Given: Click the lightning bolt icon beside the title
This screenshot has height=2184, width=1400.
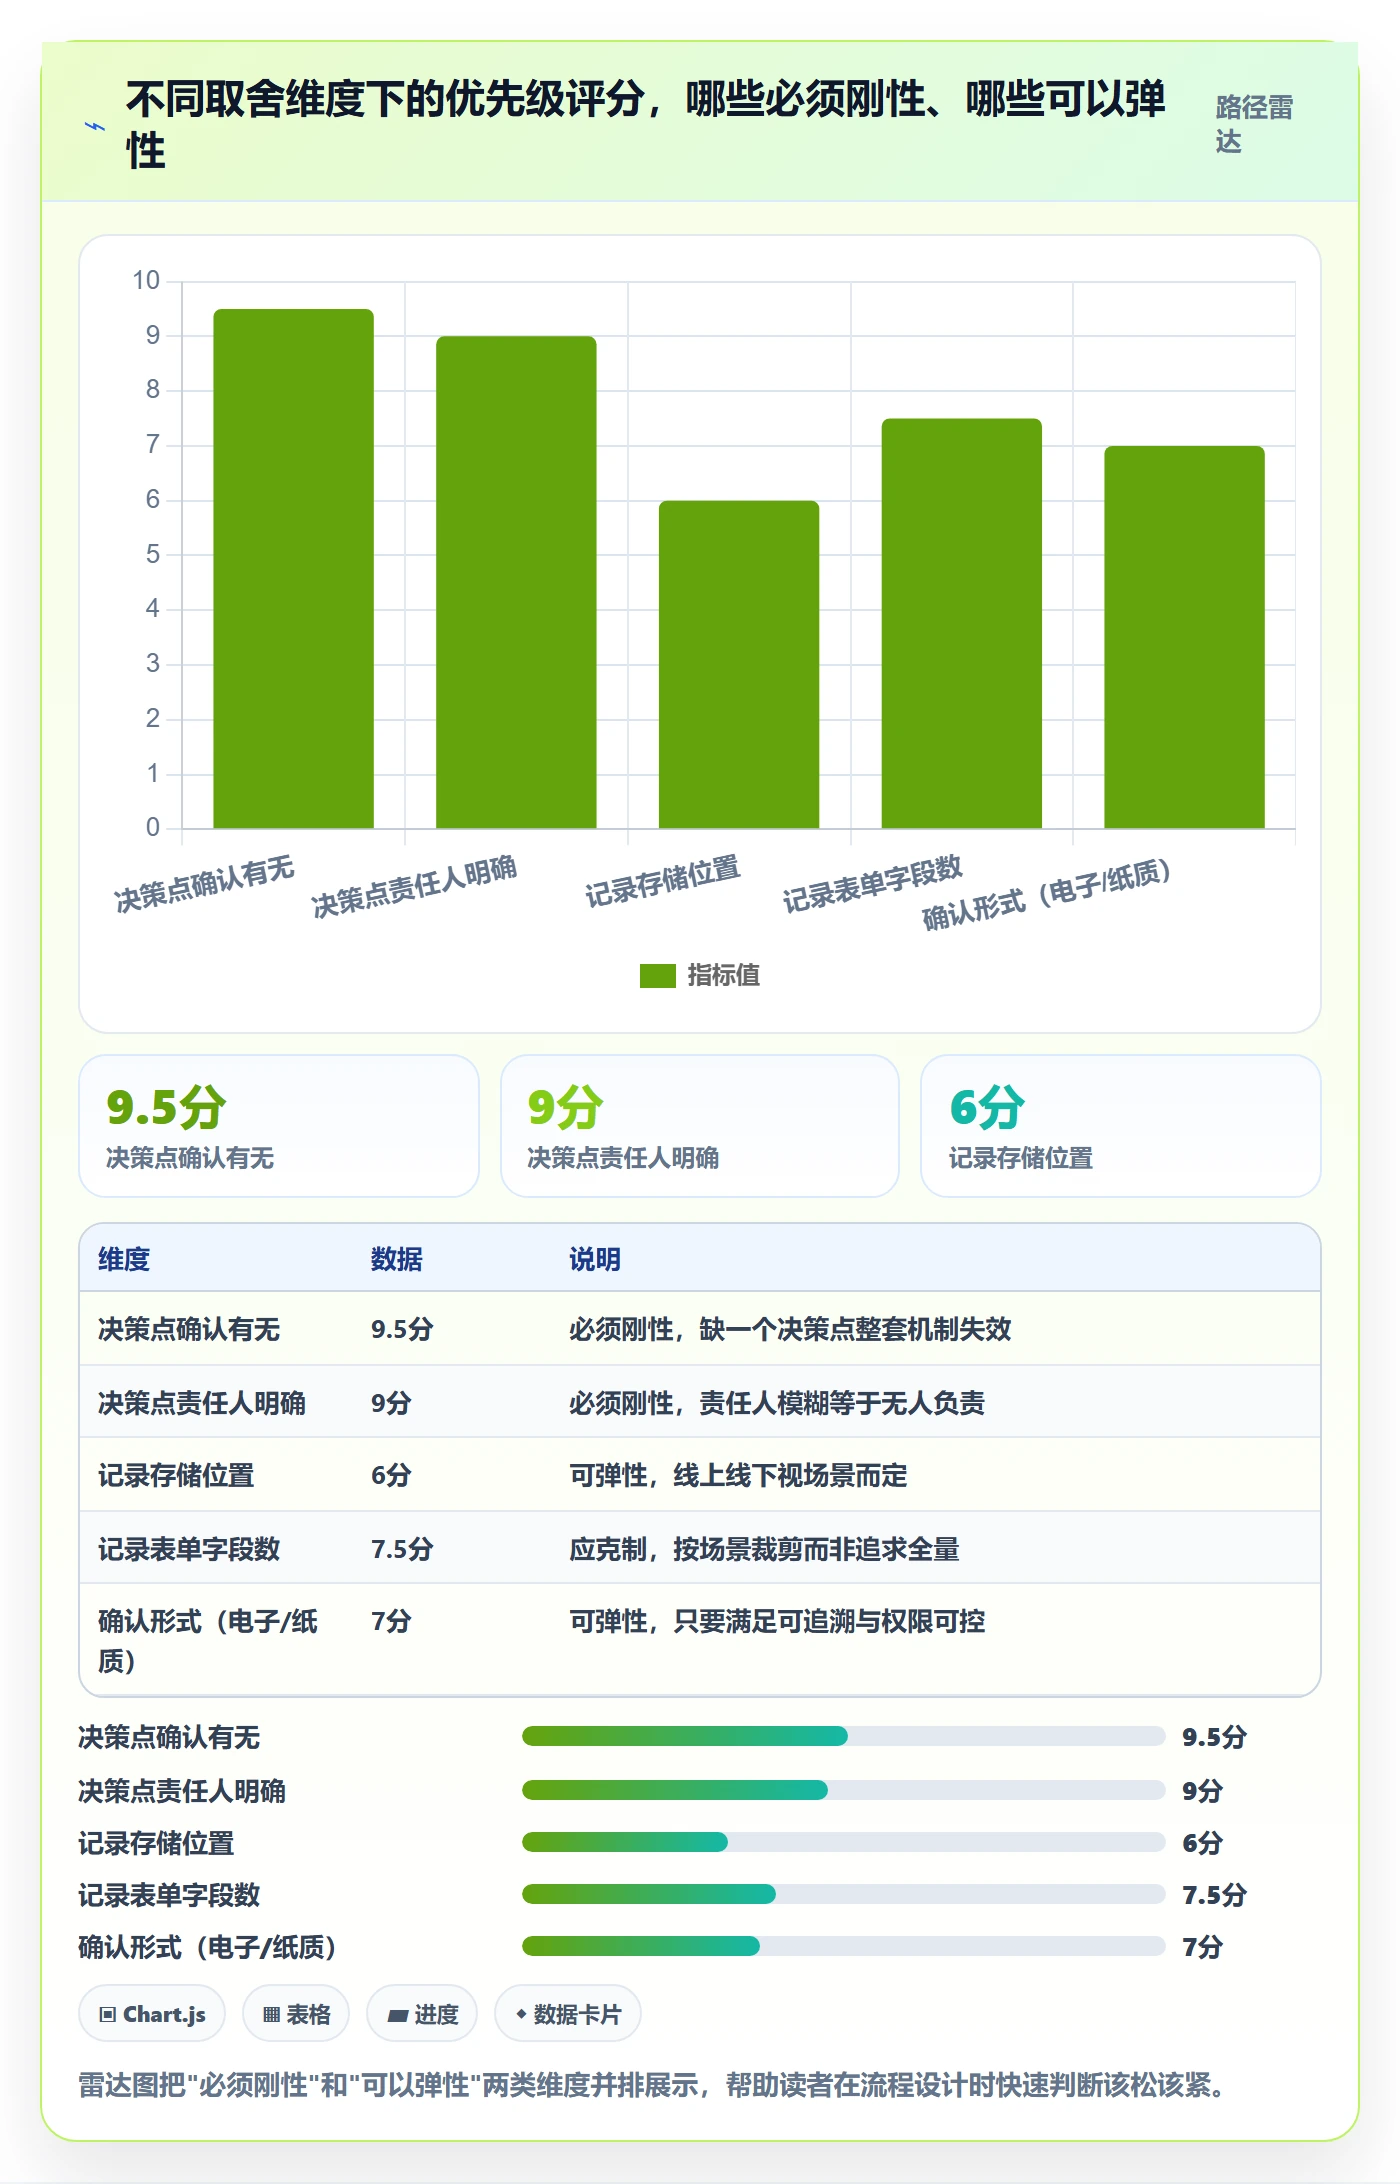Looking at the screenshot, I should tap(94, 126).
